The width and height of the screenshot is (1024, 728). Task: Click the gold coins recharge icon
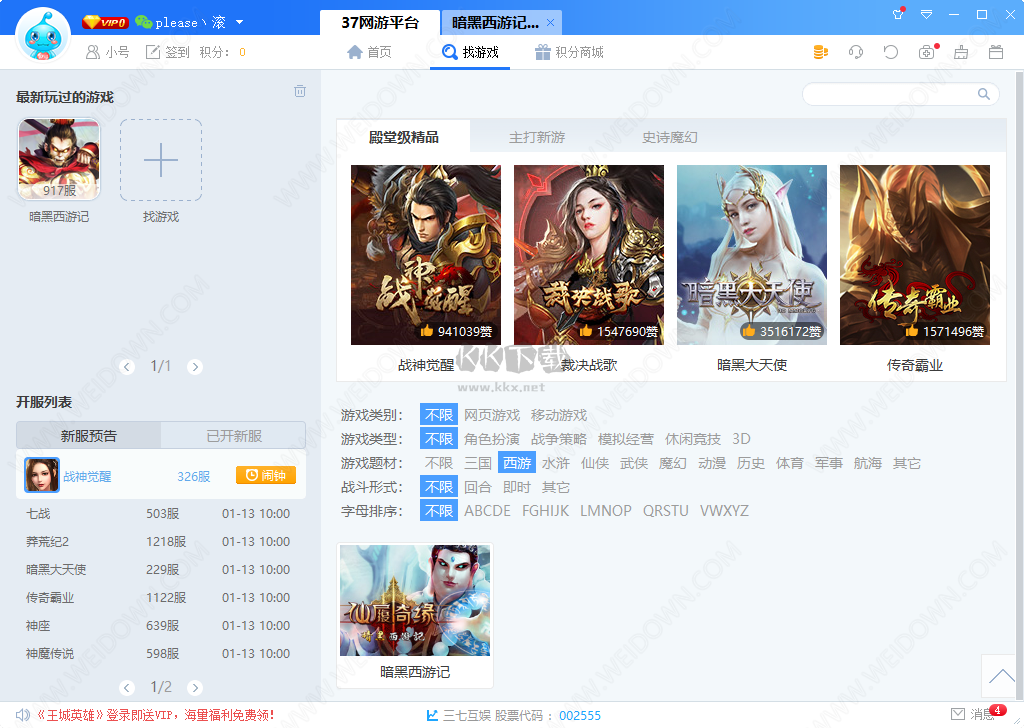pos(820,52)
